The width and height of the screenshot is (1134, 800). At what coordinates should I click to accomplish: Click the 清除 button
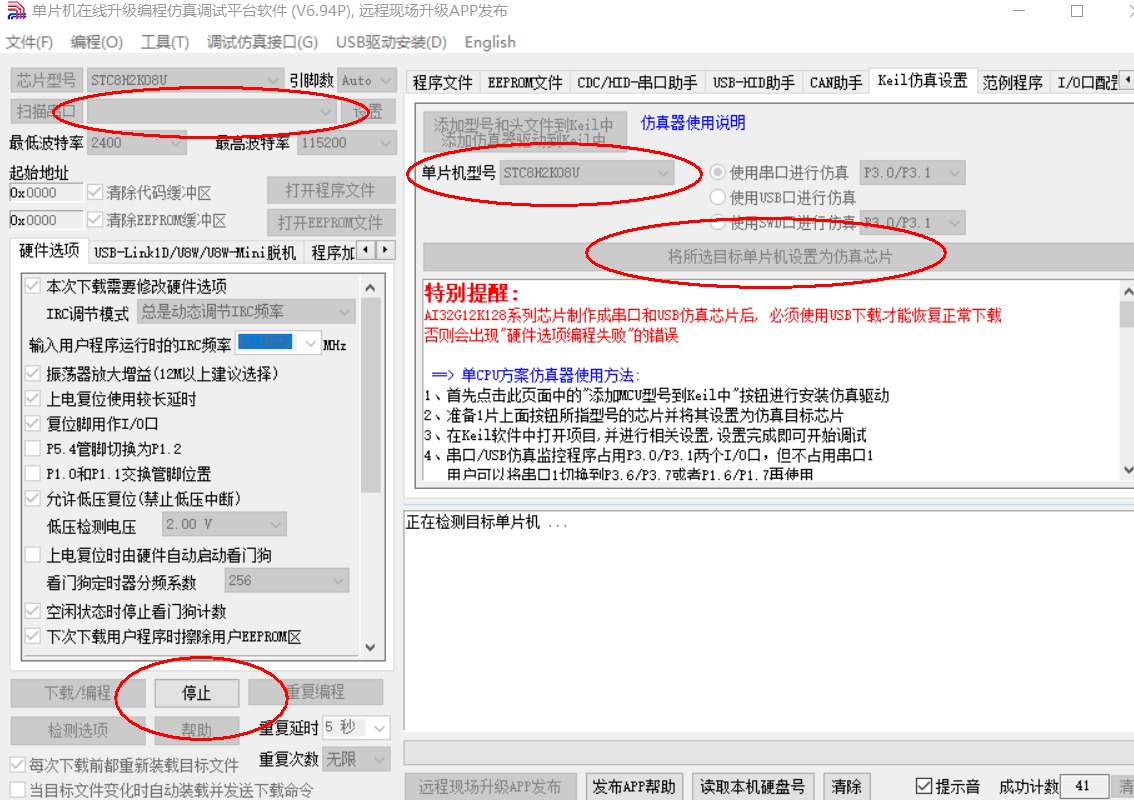[x=845, y=786]
